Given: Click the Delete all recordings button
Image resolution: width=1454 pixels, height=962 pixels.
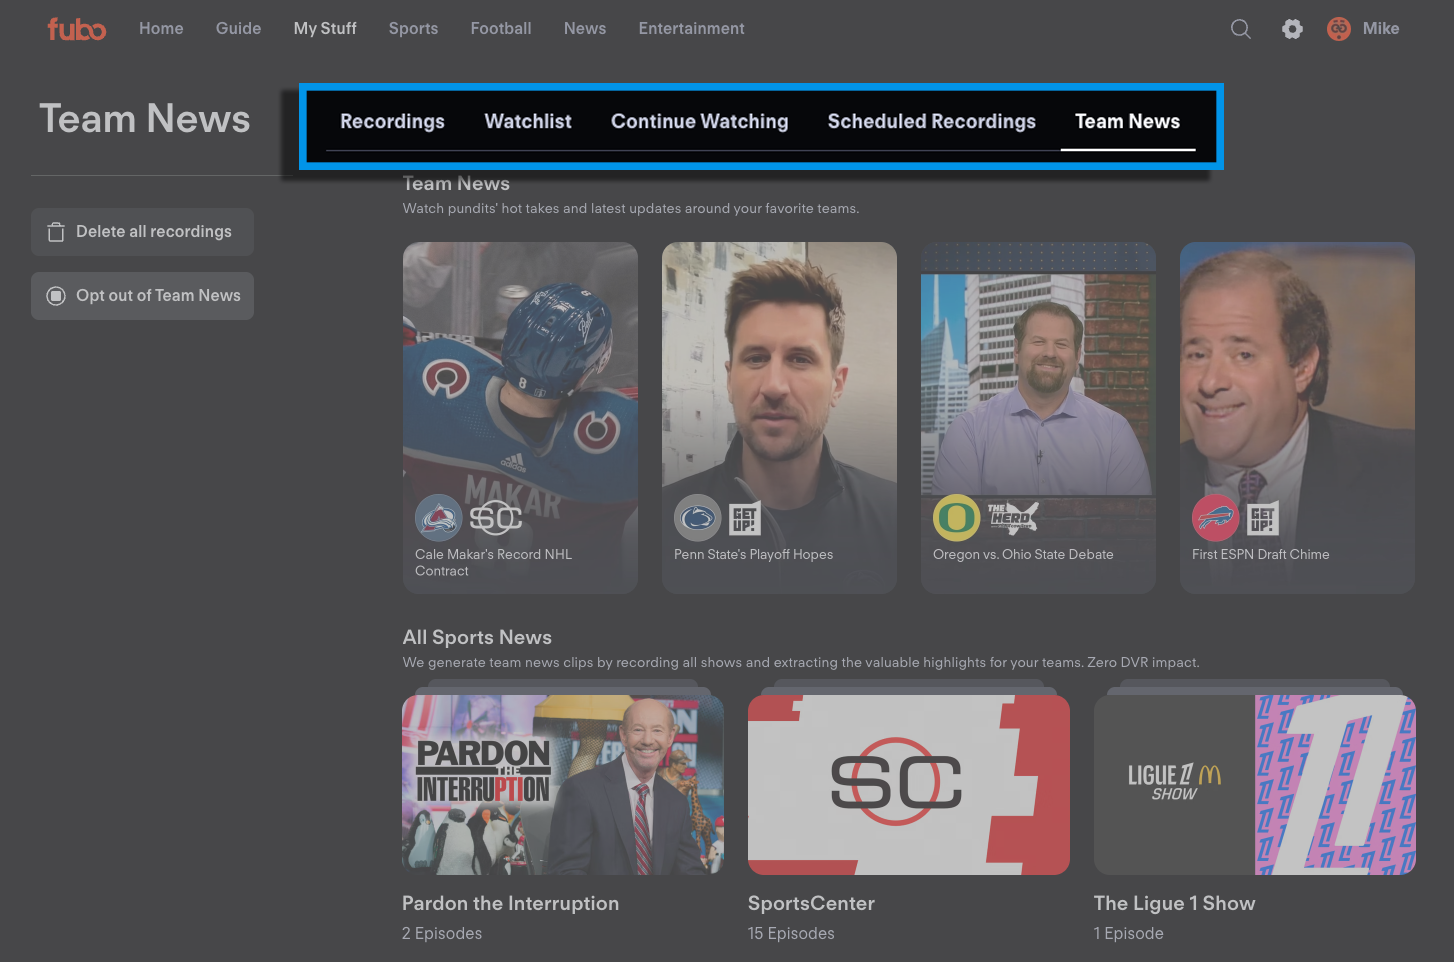Looking at the screenshot, I should click(142, 232).
